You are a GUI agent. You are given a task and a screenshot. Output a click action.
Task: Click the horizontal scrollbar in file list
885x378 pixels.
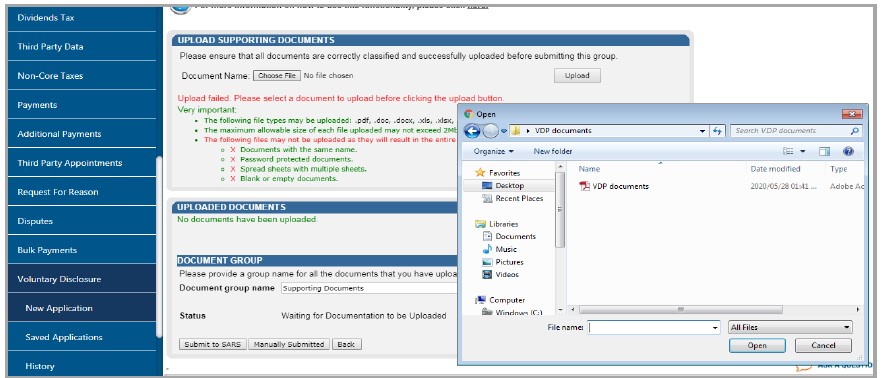point(681,310)
